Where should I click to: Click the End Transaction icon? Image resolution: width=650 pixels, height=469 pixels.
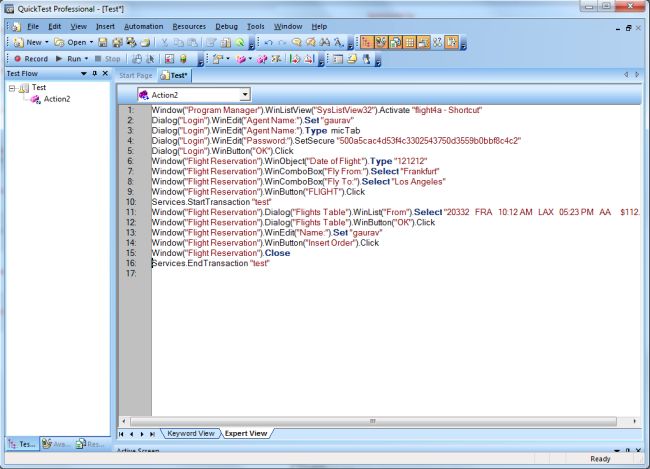click(308, 59)
